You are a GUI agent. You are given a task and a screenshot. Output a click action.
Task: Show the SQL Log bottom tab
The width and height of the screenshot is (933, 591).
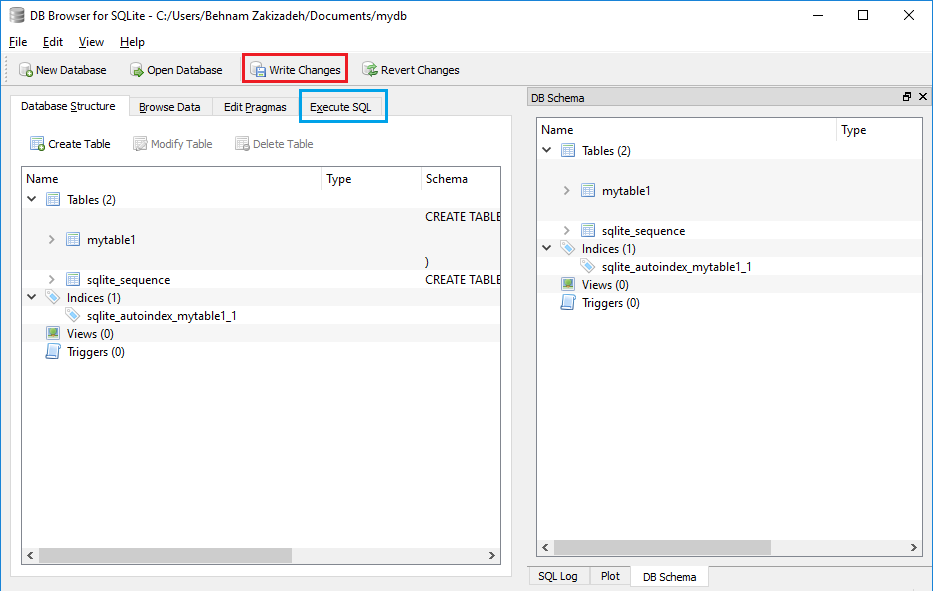[x=558, y=576]
